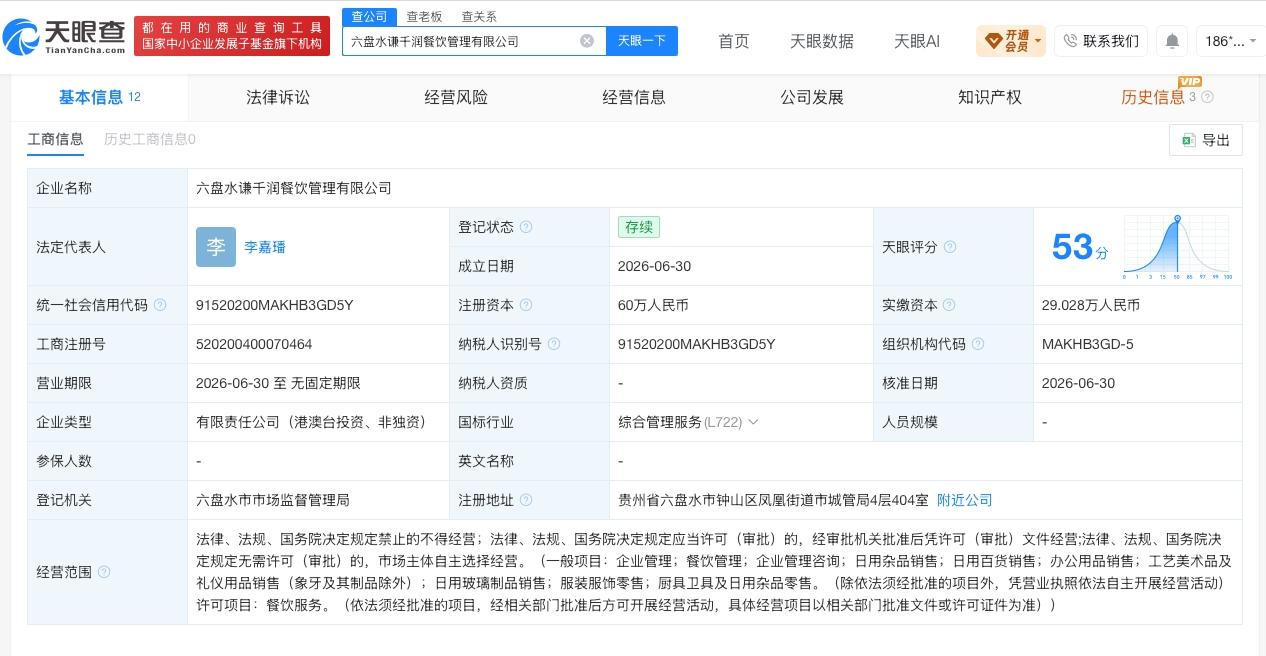Switch to the 历史信息 tab
Screen dimensions: 1266x656
click(x=1153, y=97)
